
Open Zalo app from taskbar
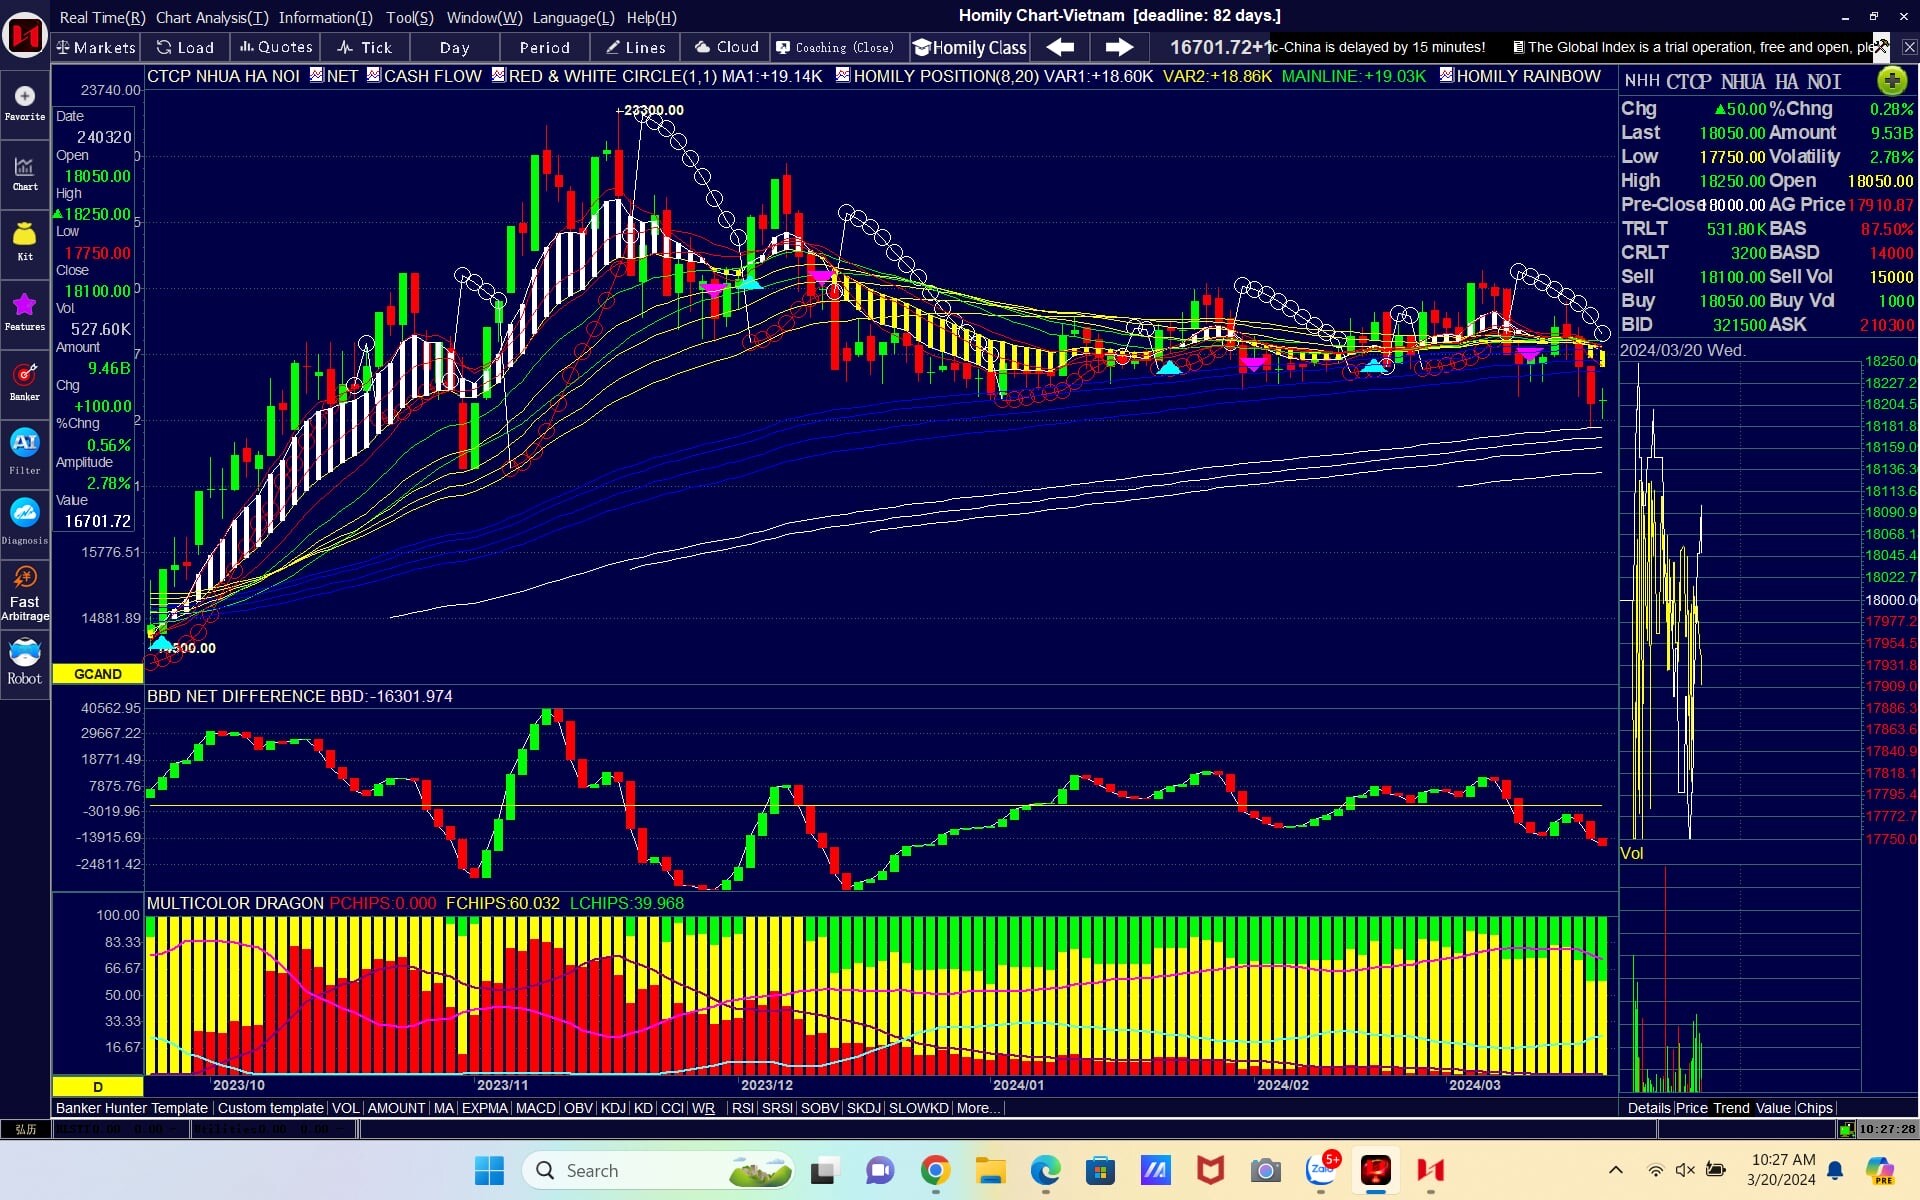click(1321, 1170)
